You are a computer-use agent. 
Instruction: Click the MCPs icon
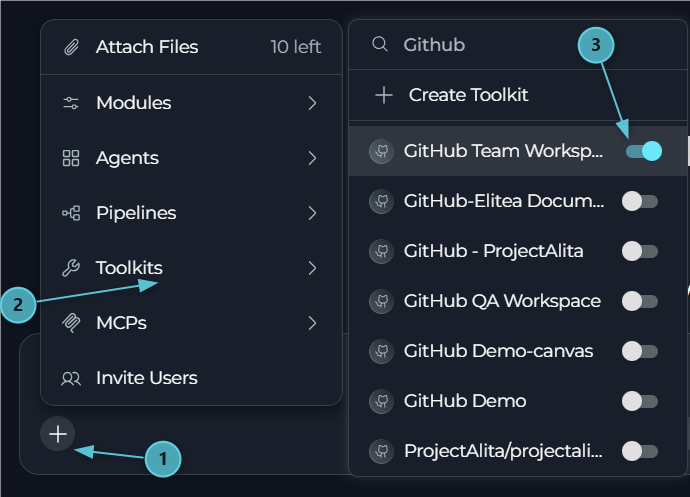point(71,323)
